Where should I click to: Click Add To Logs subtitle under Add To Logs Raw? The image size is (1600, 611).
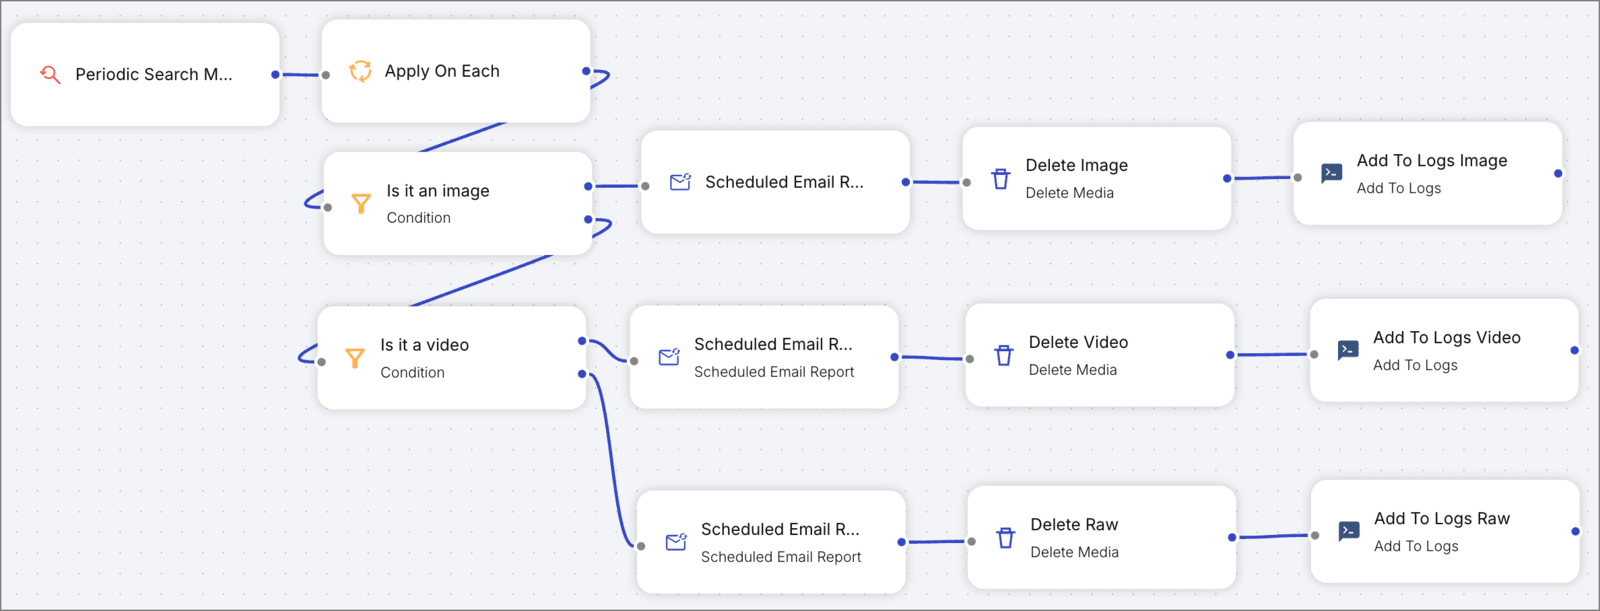pos(1416,546)
